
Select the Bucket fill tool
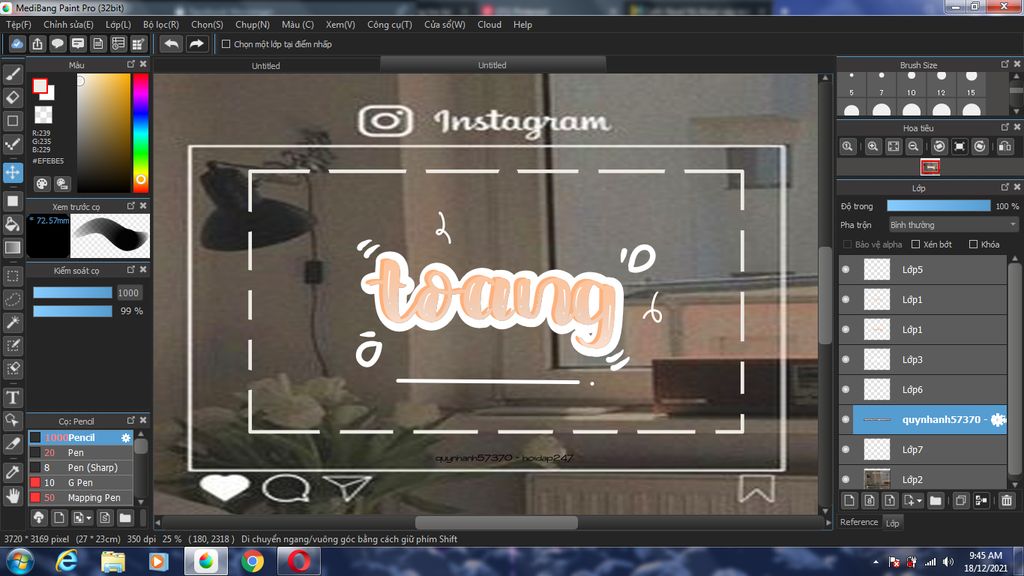pyautogui.click(x=12, y=225)
